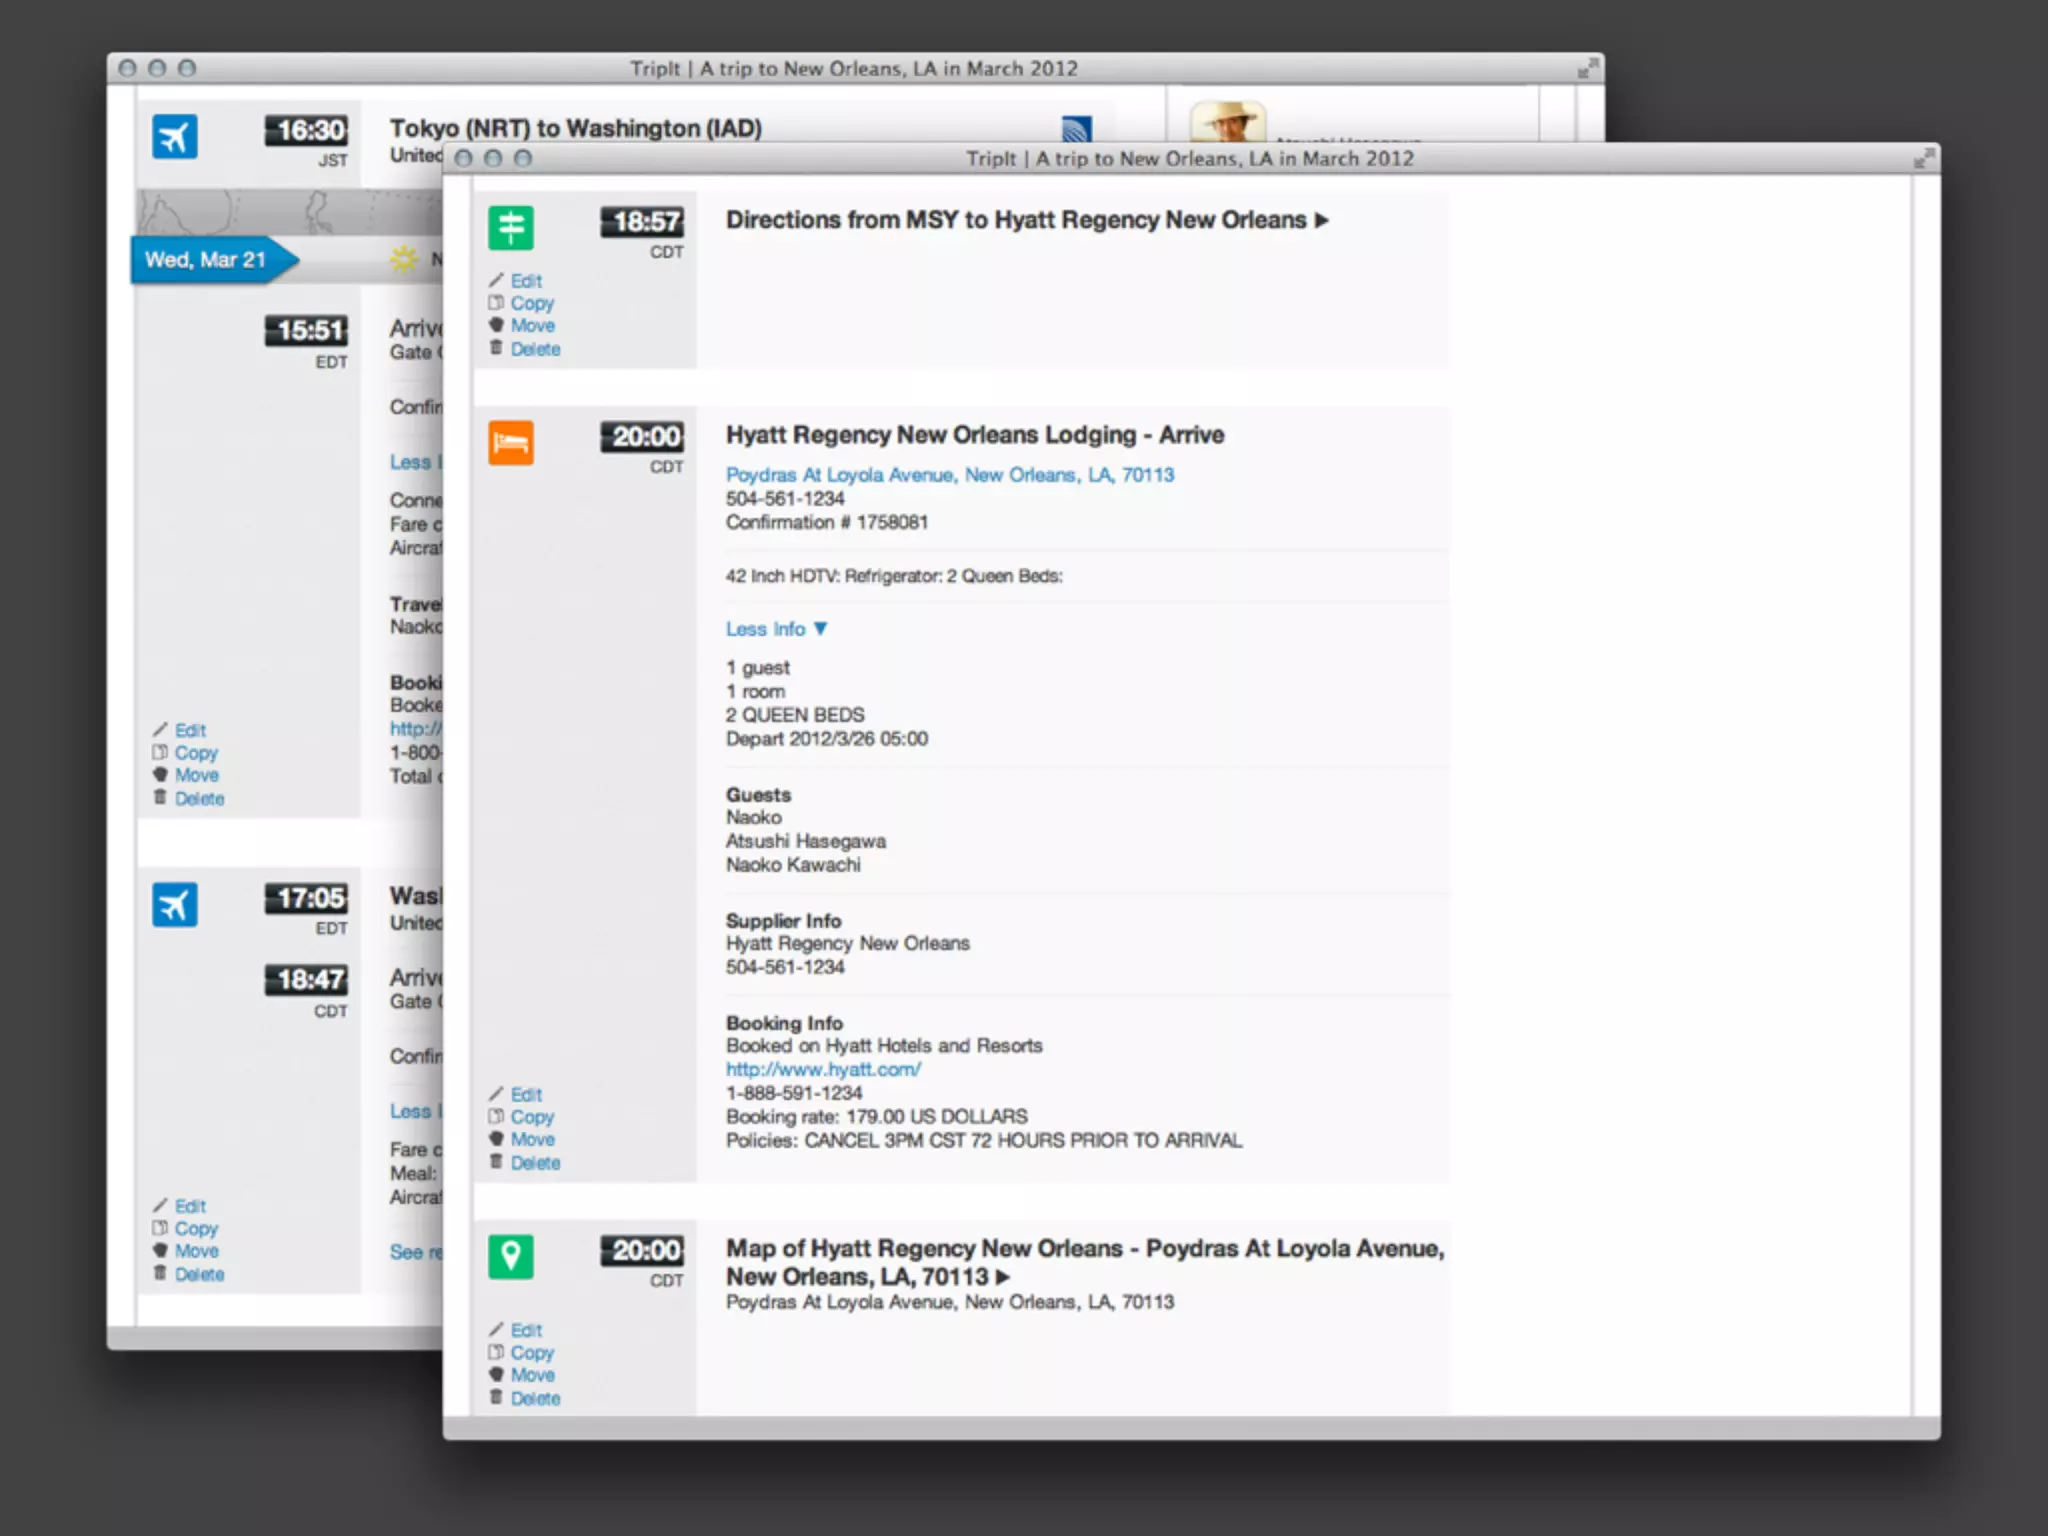Delete the directions entry at 18:57
Screen dimensions: 2048x1536
pos(534,349)
